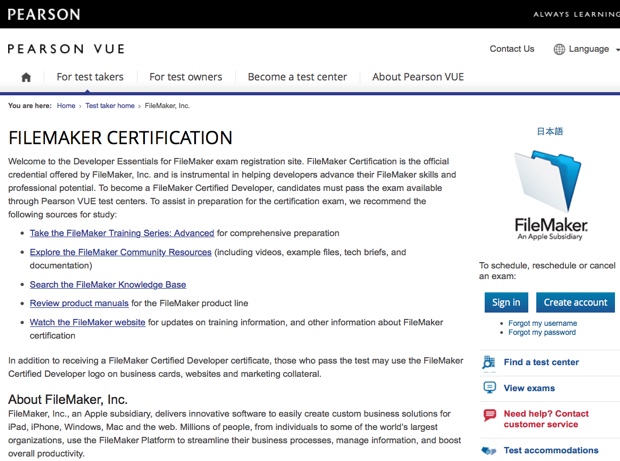Click the Pearson VUE logo
The width and height of the screenshot is (620, 461).
coord(66,49)
